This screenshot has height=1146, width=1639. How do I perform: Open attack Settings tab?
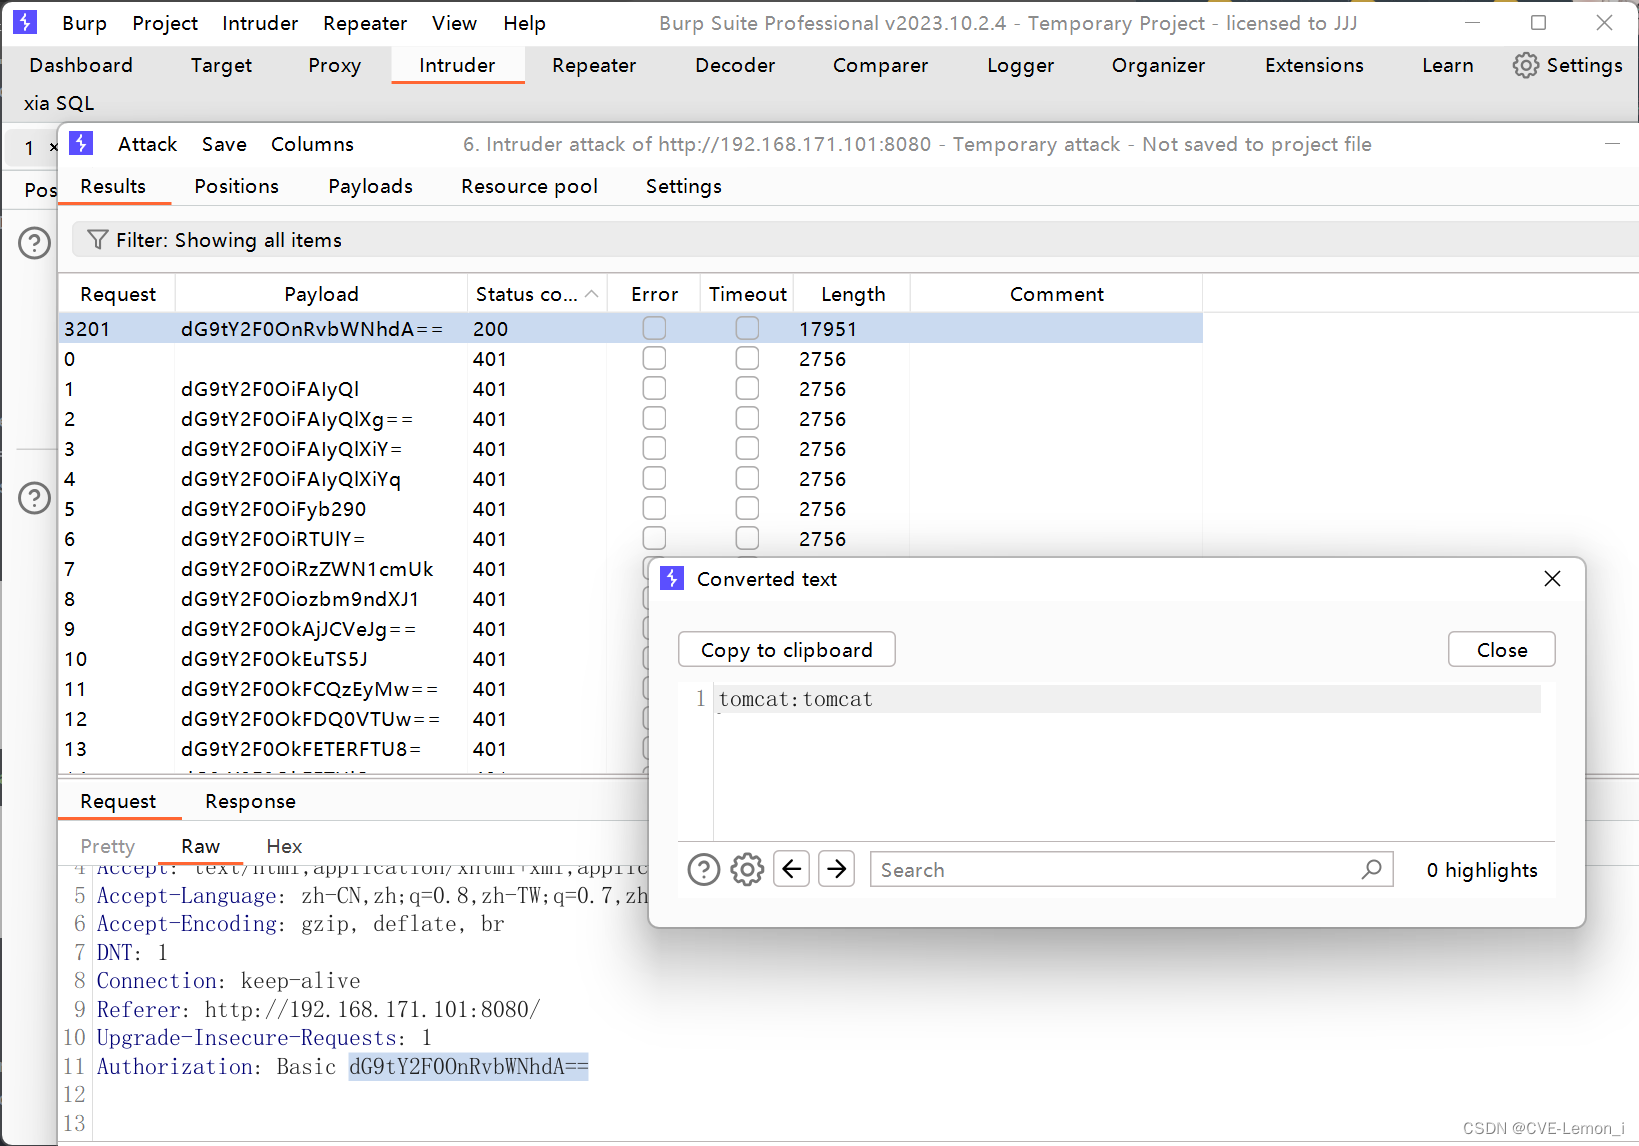[683, 186]
